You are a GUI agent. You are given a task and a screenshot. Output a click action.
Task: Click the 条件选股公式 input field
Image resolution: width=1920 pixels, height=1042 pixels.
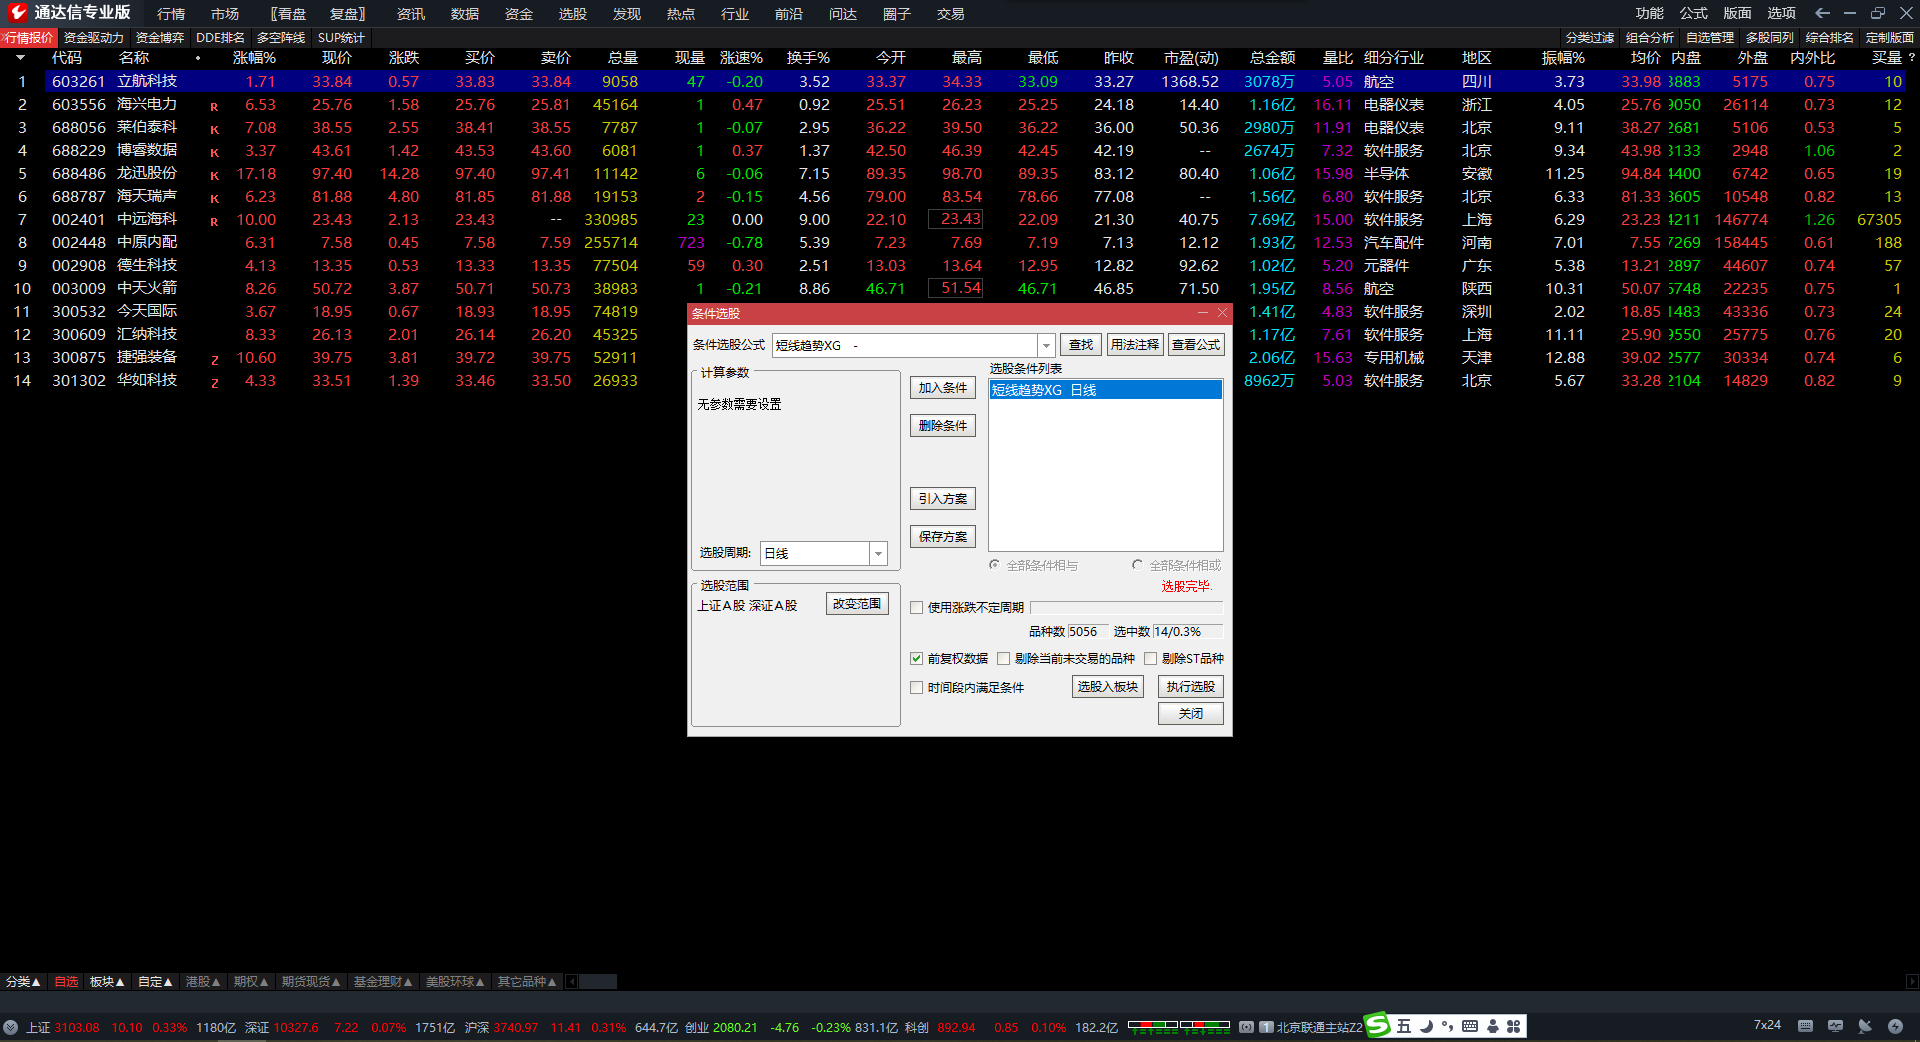[x=906, y=345]
